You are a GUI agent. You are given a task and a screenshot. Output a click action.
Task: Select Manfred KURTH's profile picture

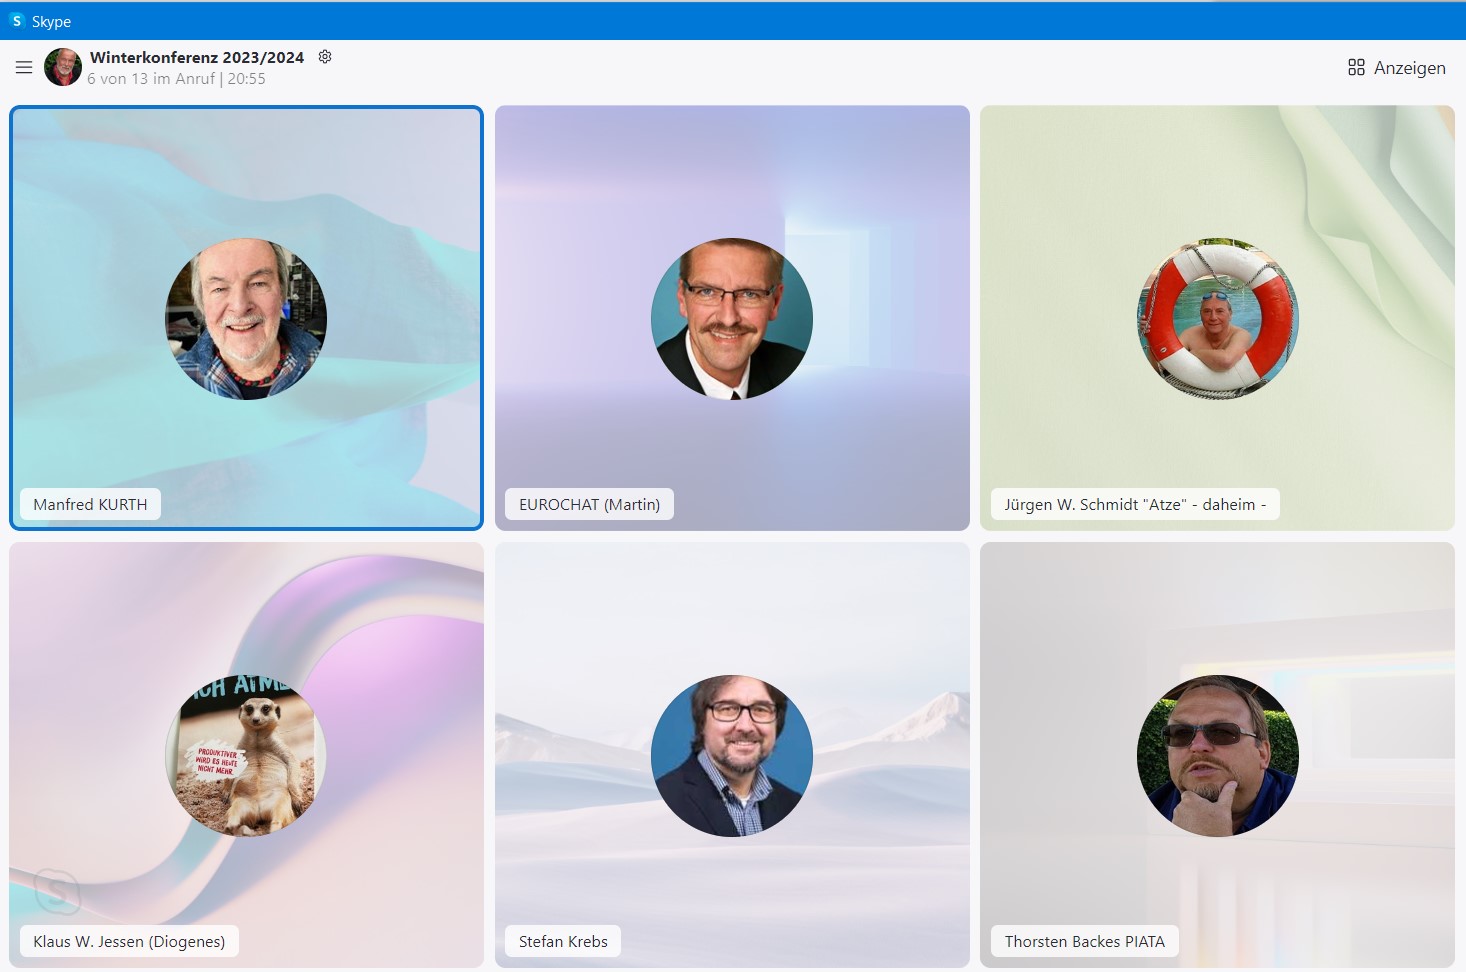pyautogui.click(x=246, y=319)
